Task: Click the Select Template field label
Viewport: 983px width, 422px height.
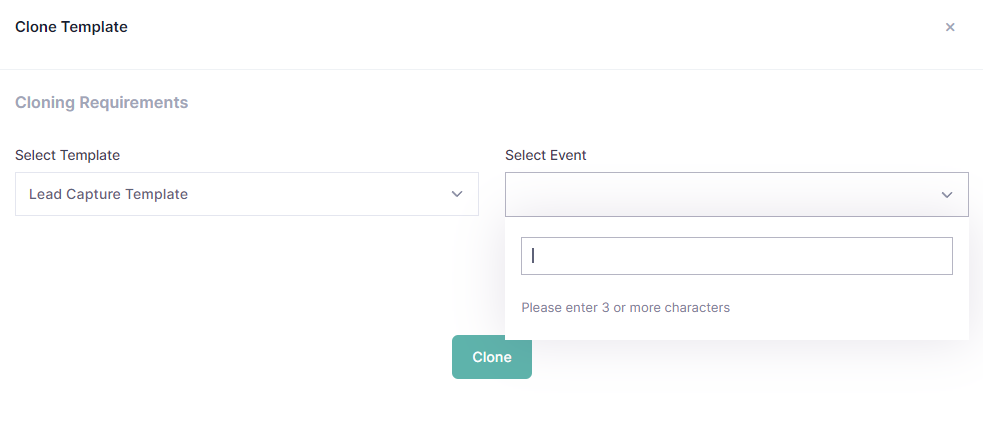Action: pyautogui.click(x=67, y=155)
